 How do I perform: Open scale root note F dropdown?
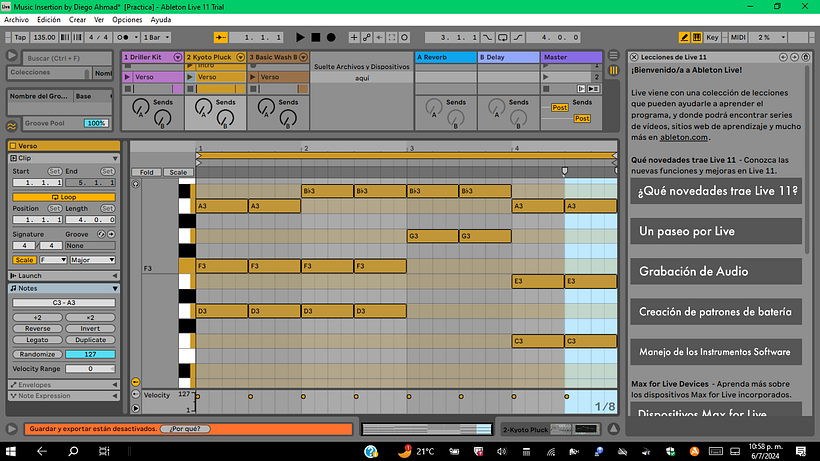pyautogui.click(x=53, y=260)
